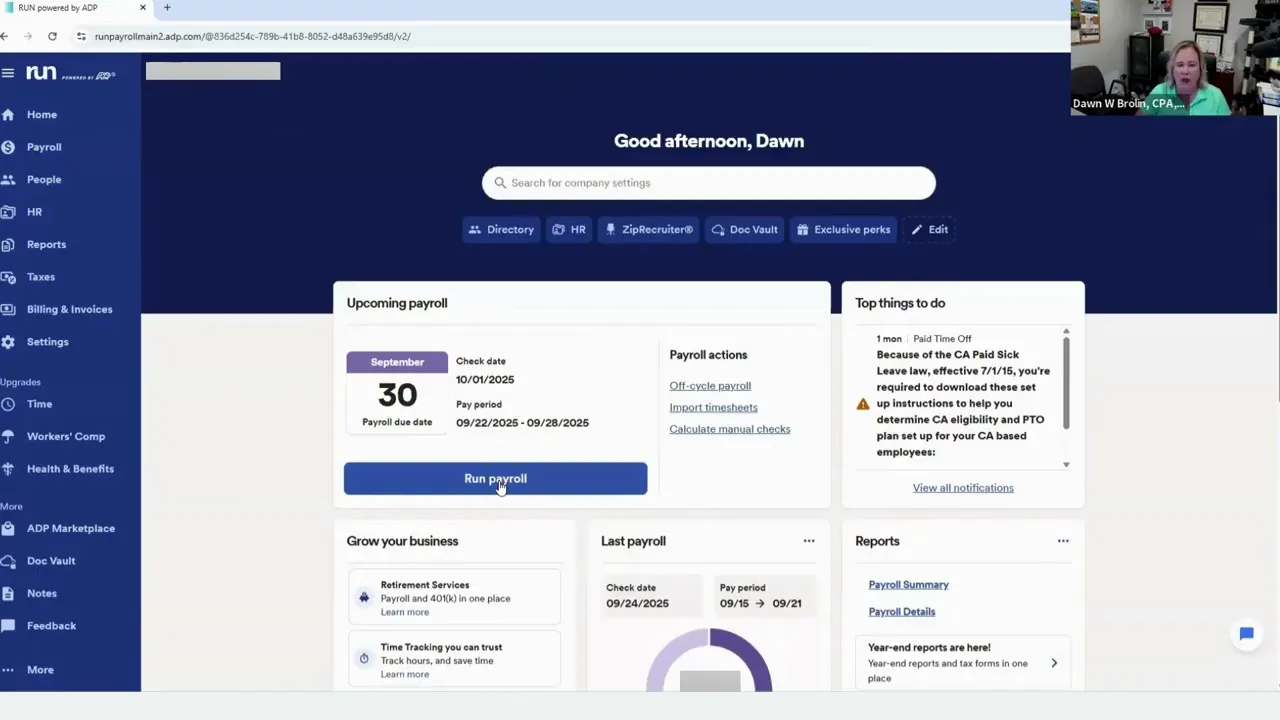Click the Import timesheets link
The width and height of the screenshot is (1280, 720).
point(713,408)
